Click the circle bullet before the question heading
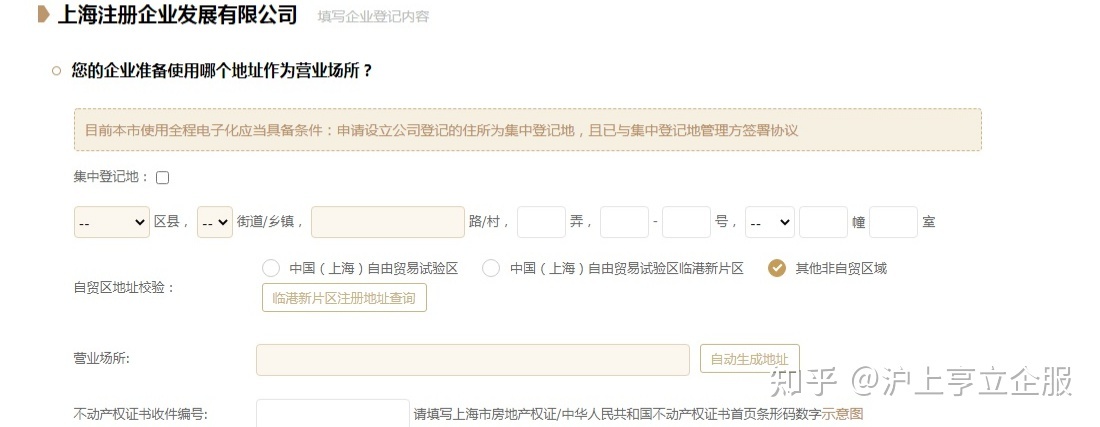Viewport: 1100px width, 427px height. (57, 71)
